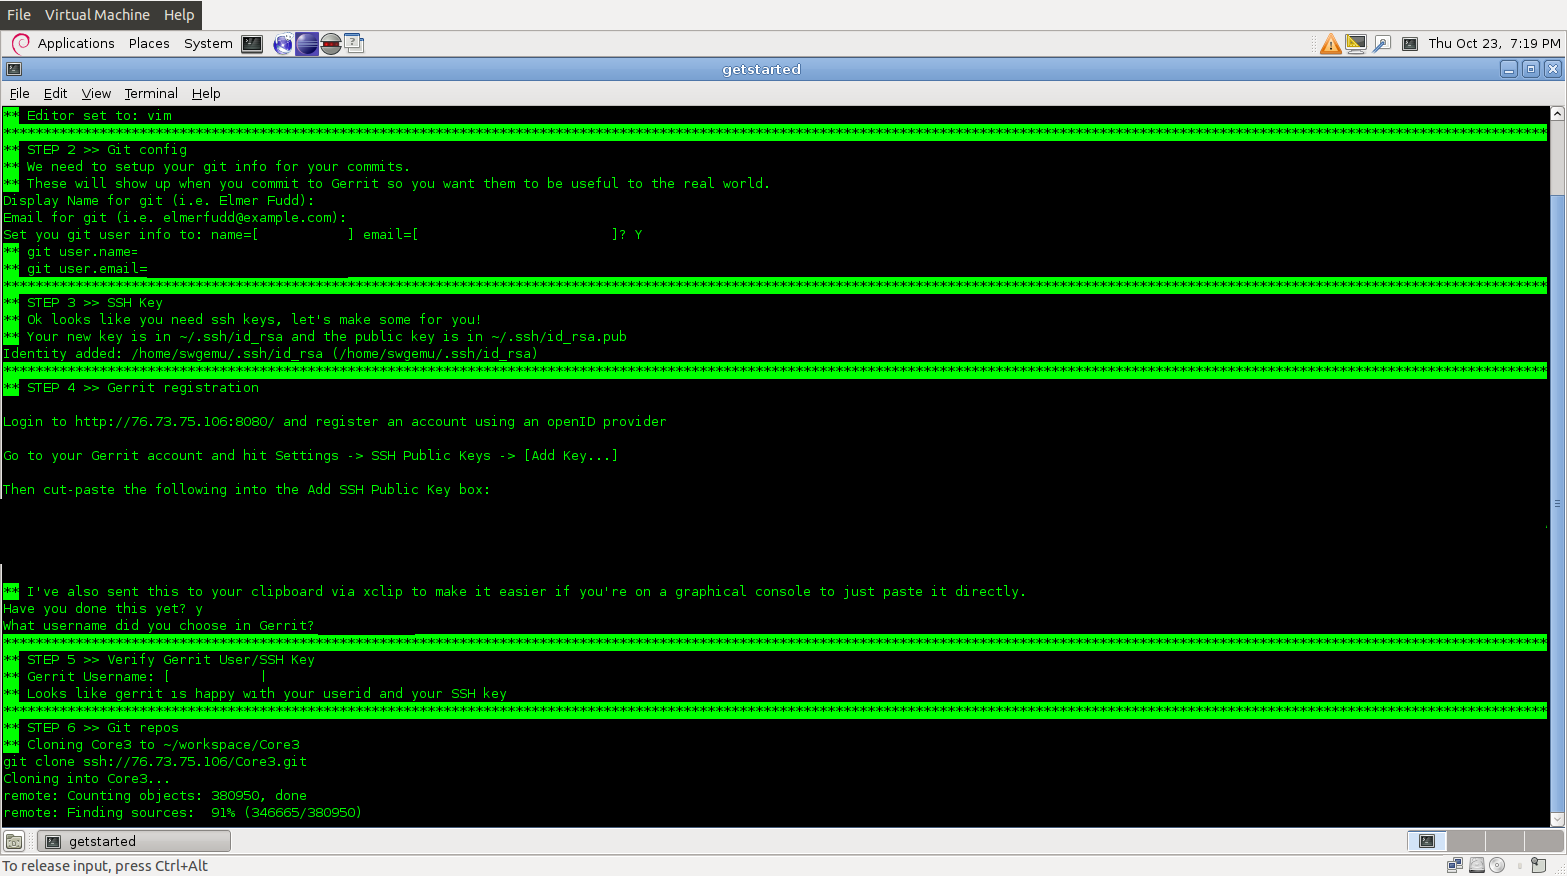
Task: Open the Terminal menu
Action: [x=151, y=93]
